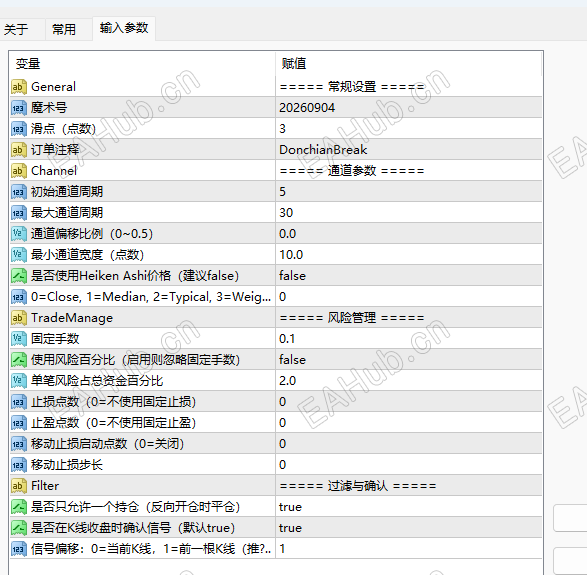
Task: Click the string icon beside Filter
Action: click(x=19, y=486)
